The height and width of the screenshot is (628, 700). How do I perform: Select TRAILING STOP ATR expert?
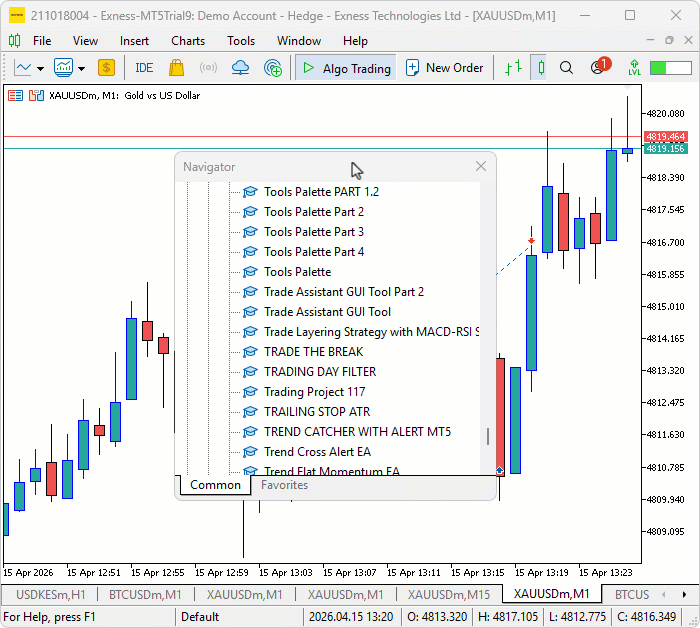click(x=317, y=412)
